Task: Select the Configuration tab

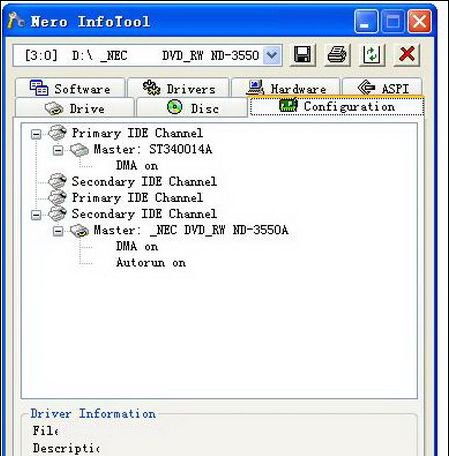Action: 337,107
